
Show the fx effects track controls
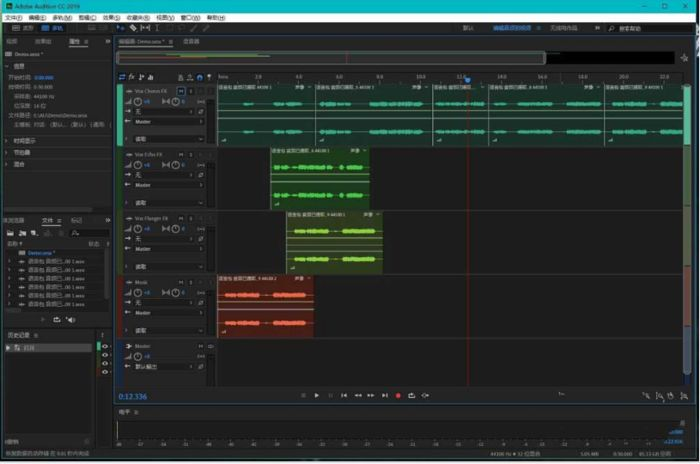(x=132, y=77)
